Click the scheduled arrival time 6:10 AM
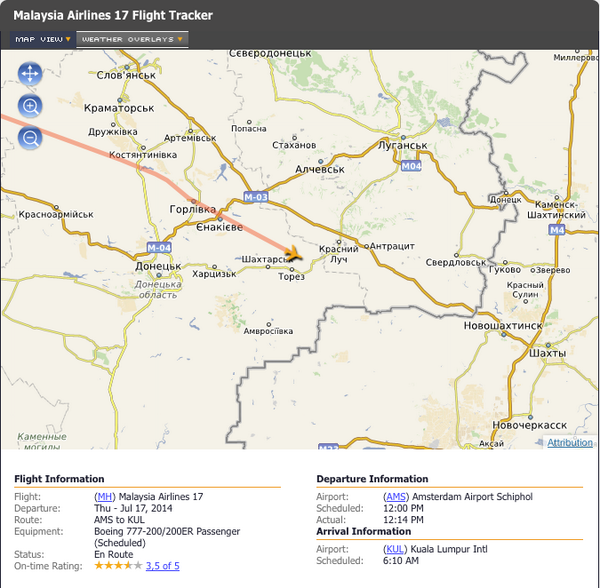Image resolution: width=600 pixels, height=588 pixels. click(x=401, y=560)
